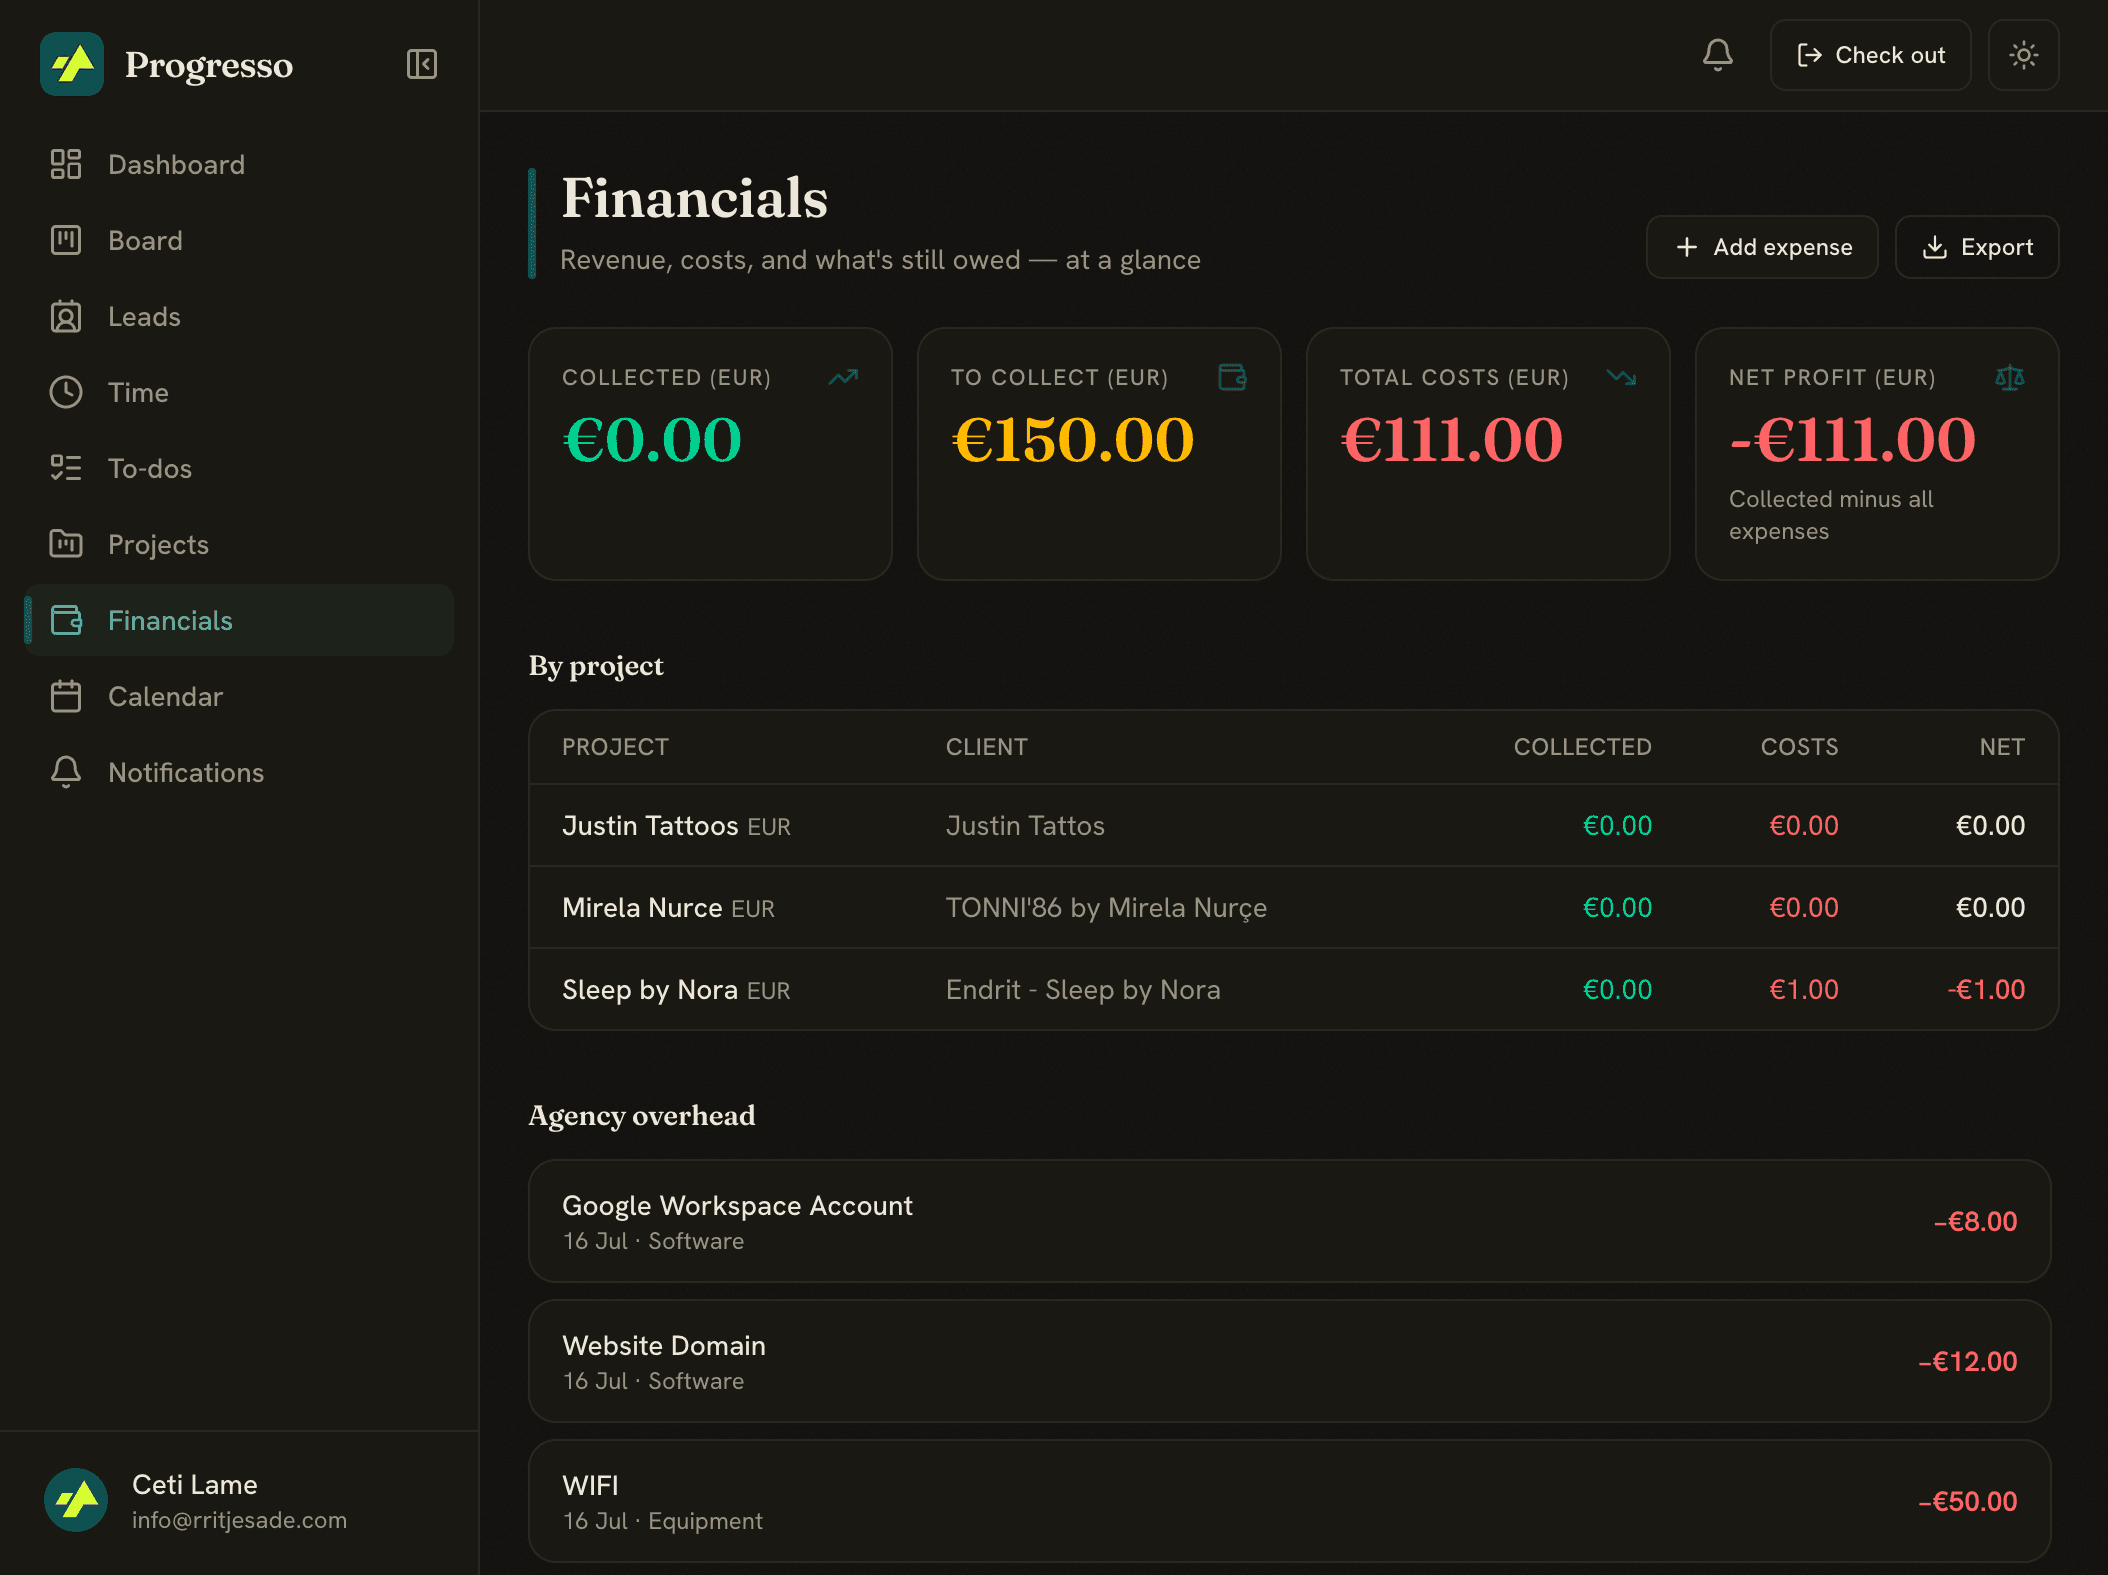Click the info@rritjesade.com account email
2108x1575 pixels.
[x=239, y=1520]
